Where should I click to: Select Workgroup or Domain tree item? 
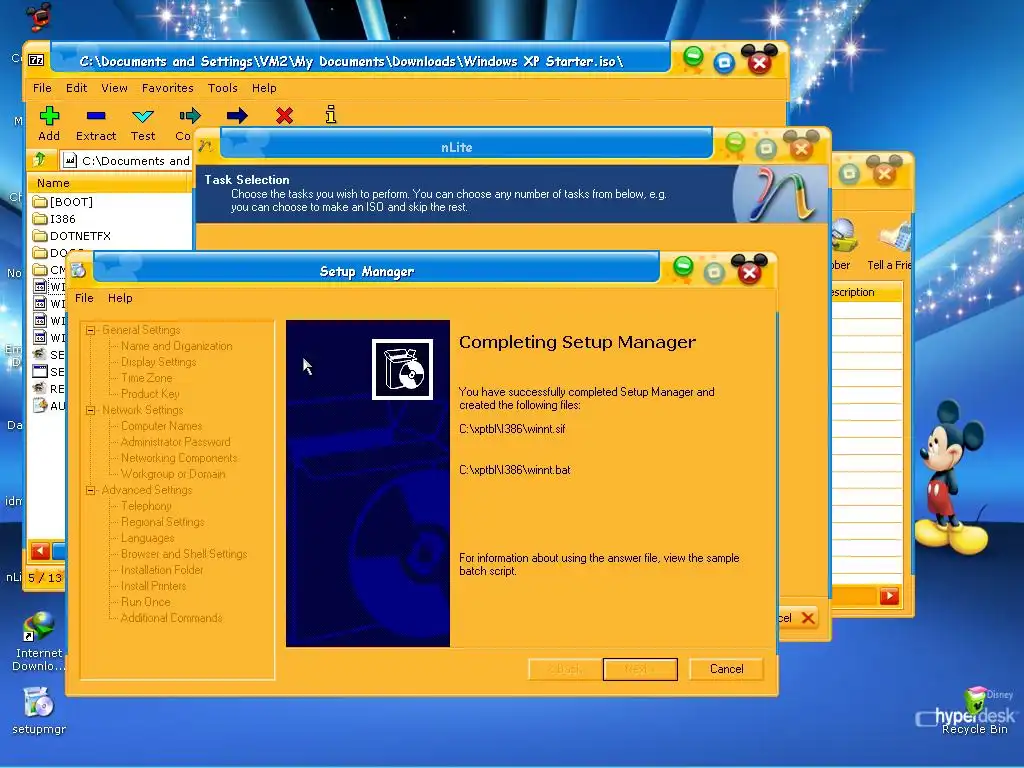(x=173, y=474)
